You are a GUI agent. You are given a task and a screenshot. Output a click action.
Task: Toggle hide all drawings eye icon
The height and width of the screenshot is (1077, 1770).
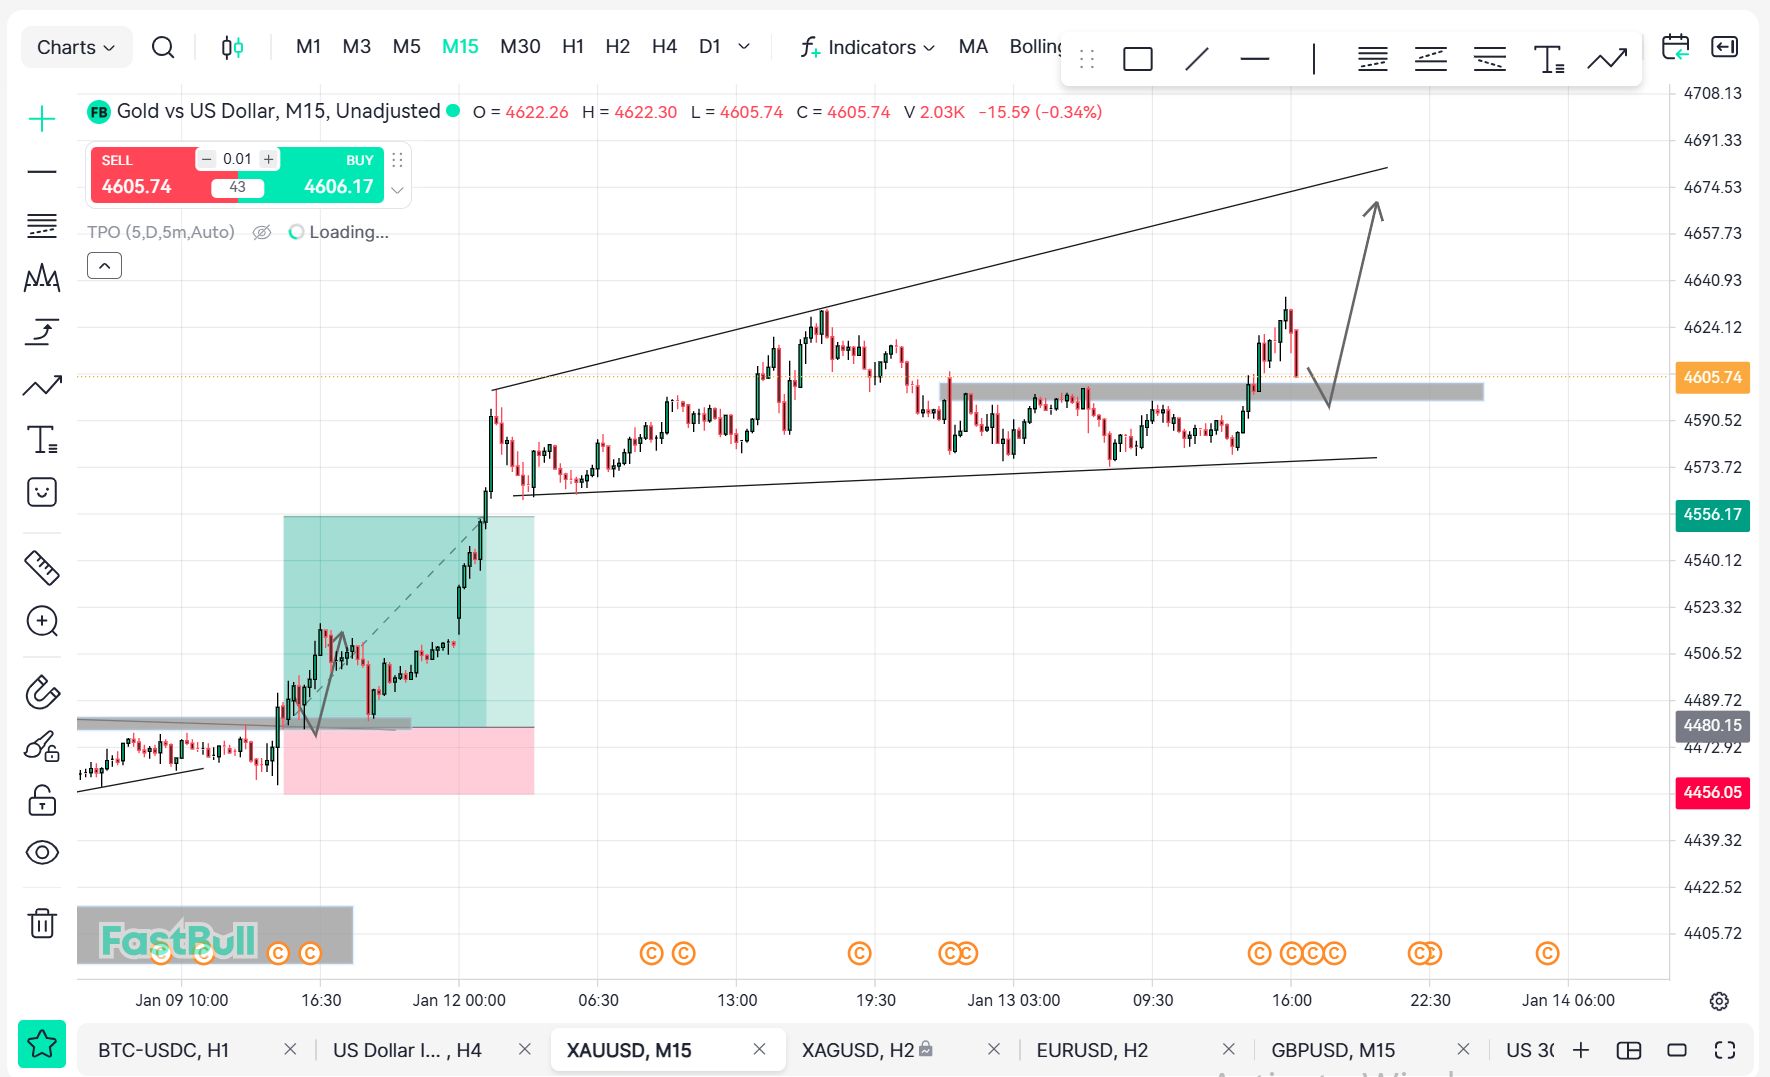point(42,852)
